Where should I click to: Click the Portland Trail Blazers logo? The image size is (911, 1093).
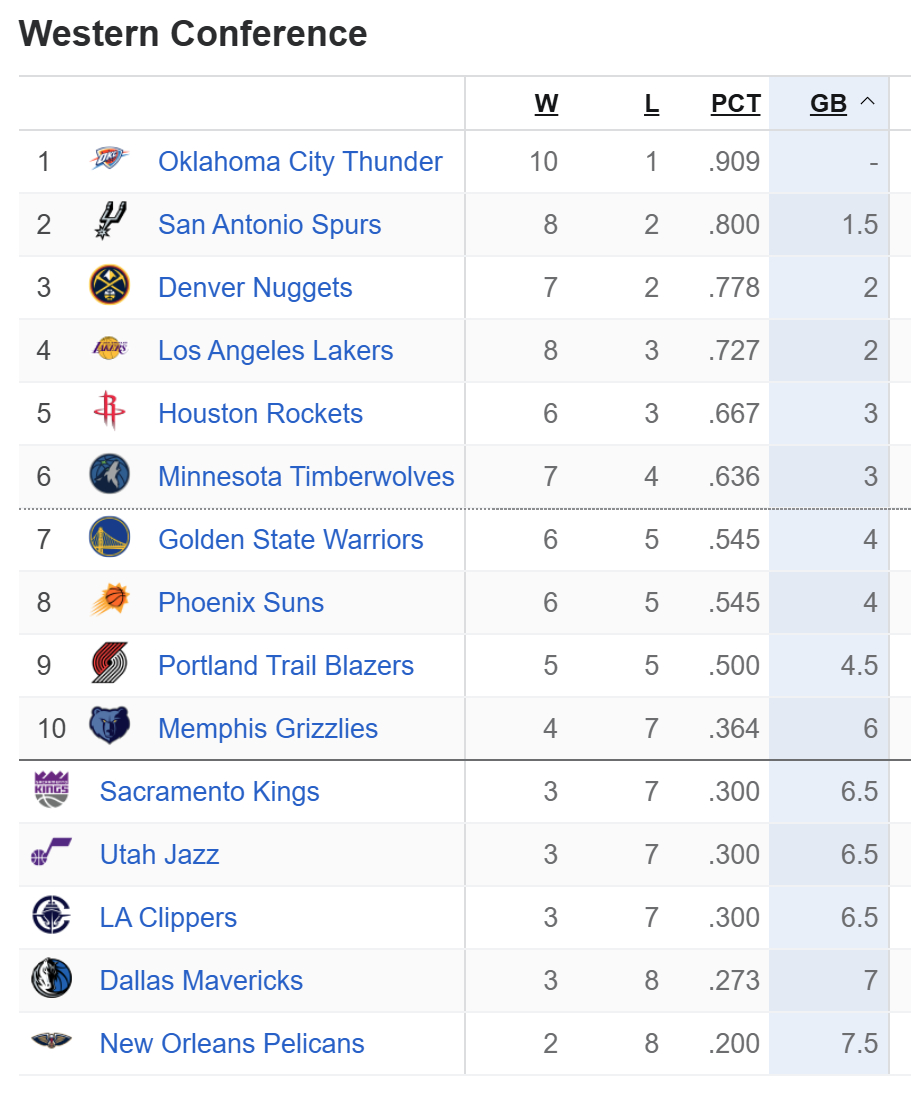pos(109,665)
